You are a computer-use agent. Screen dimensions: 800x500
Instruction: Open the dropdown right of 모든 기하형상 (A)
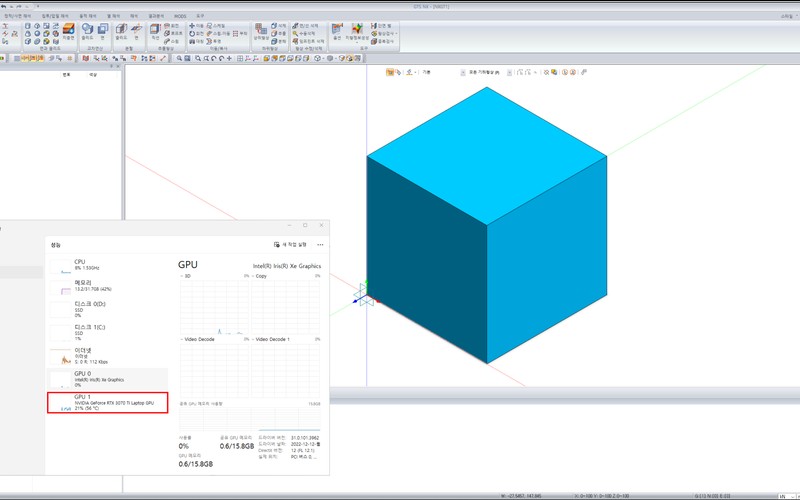tap(509, 72)
